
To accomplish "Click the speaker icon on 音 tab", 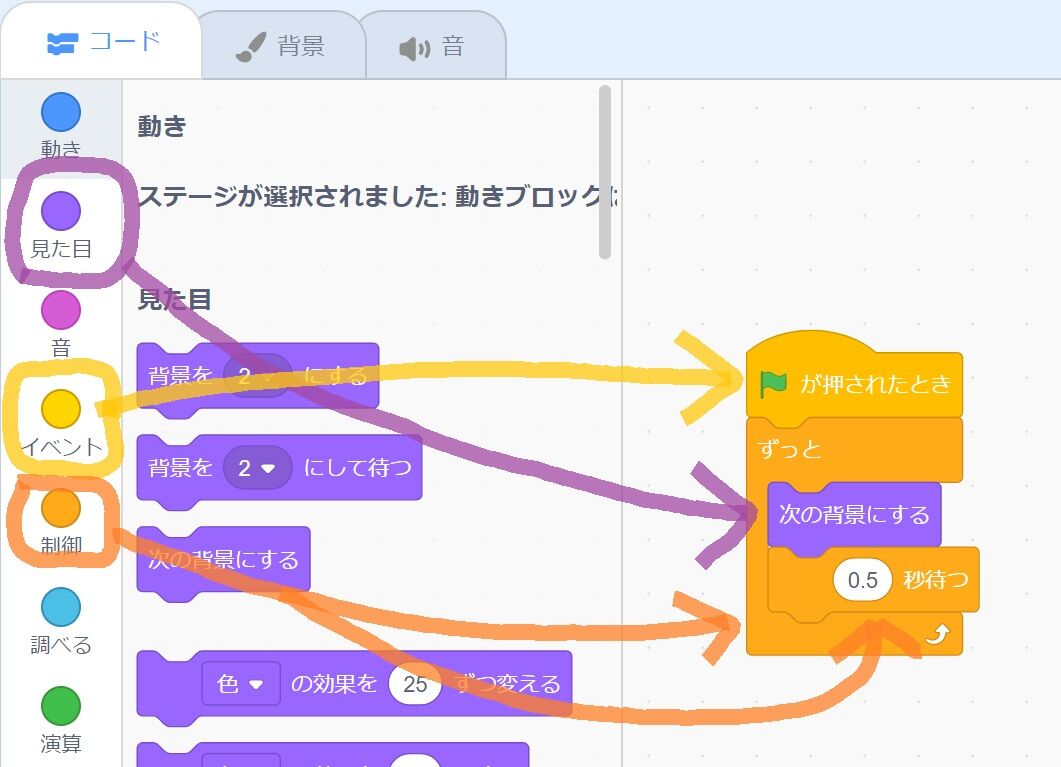I will point(414,49).
